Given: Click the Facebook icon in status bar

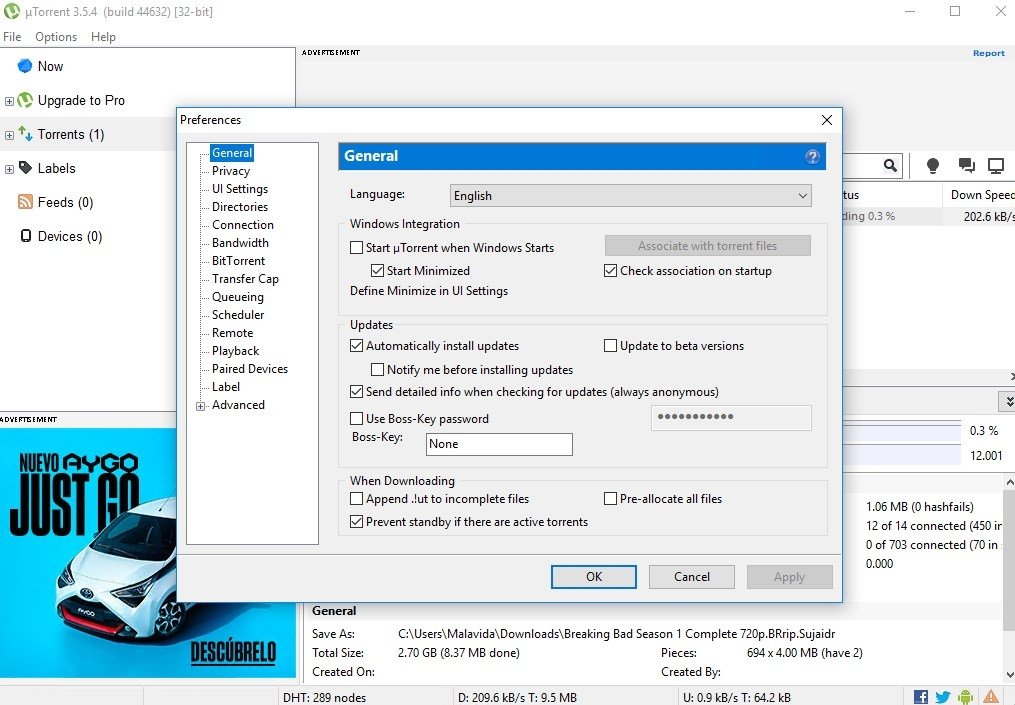Looking at the screenshot, I should (x=920, y=697).
